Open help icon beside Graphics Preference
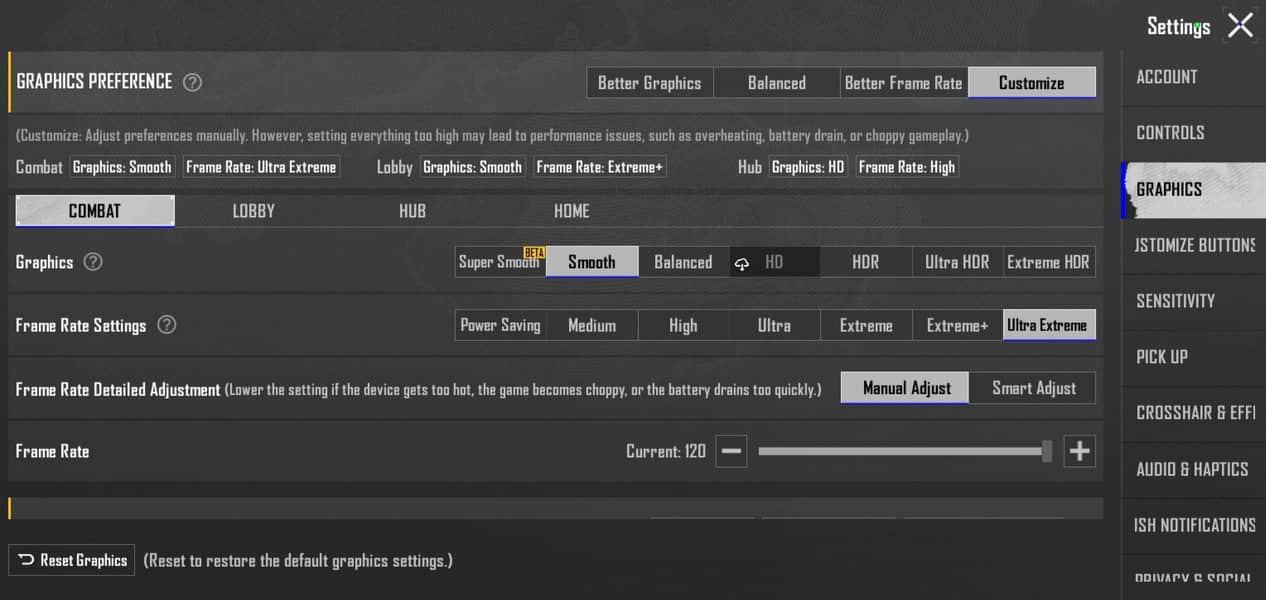 point(193,82)
